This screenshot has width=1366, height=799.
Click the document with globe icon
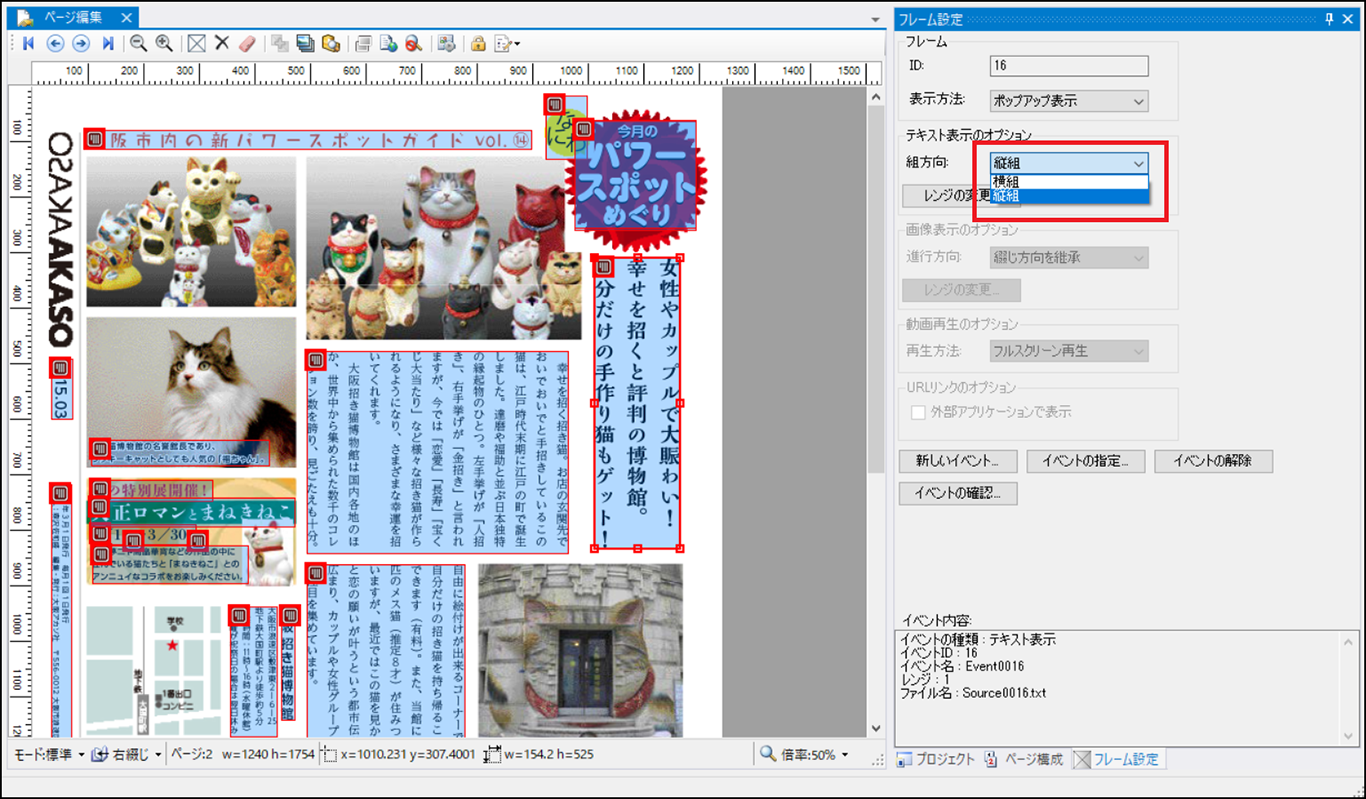[x=389, y=43]
